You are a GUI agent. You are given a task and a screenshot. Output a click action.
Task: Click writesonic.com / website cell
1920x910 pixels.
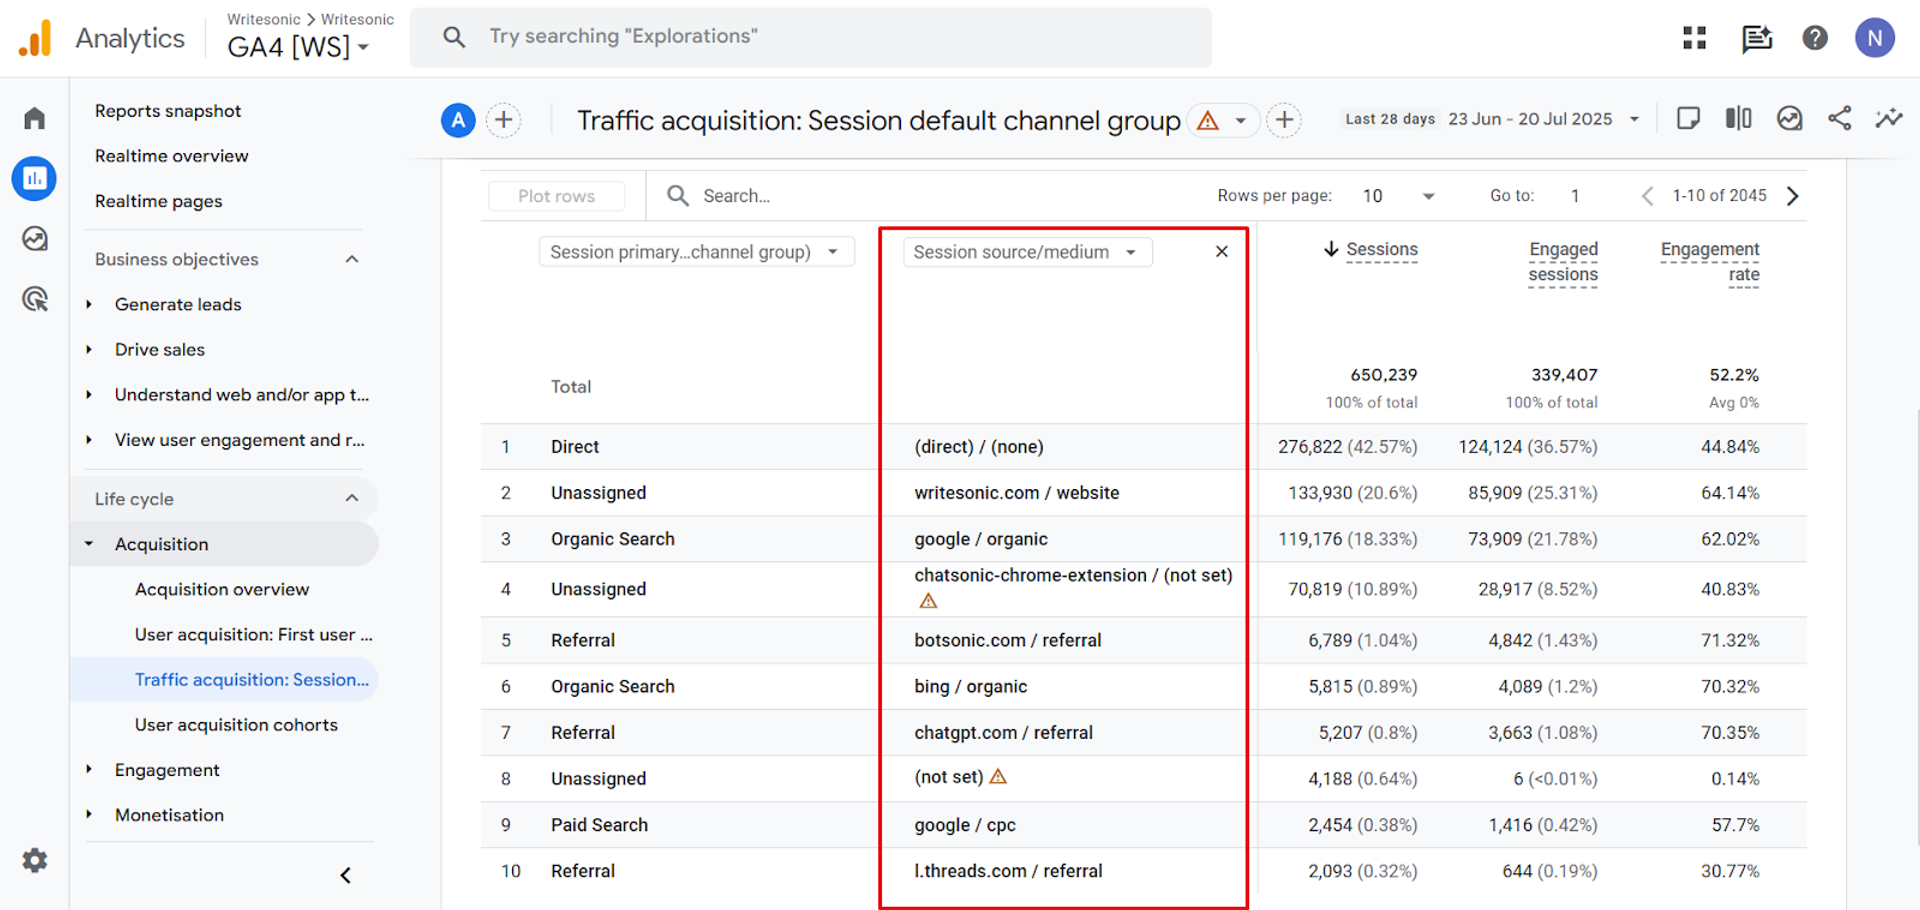click(1016, 493)
